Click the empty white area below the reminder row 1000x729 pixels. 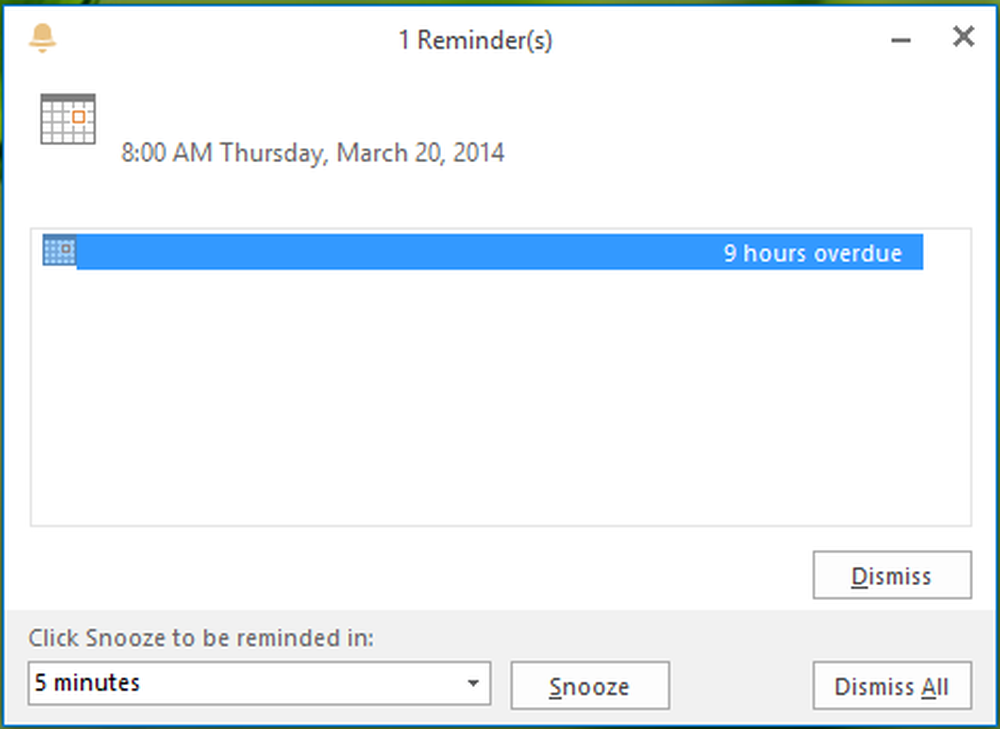click(x=500, y=400)
